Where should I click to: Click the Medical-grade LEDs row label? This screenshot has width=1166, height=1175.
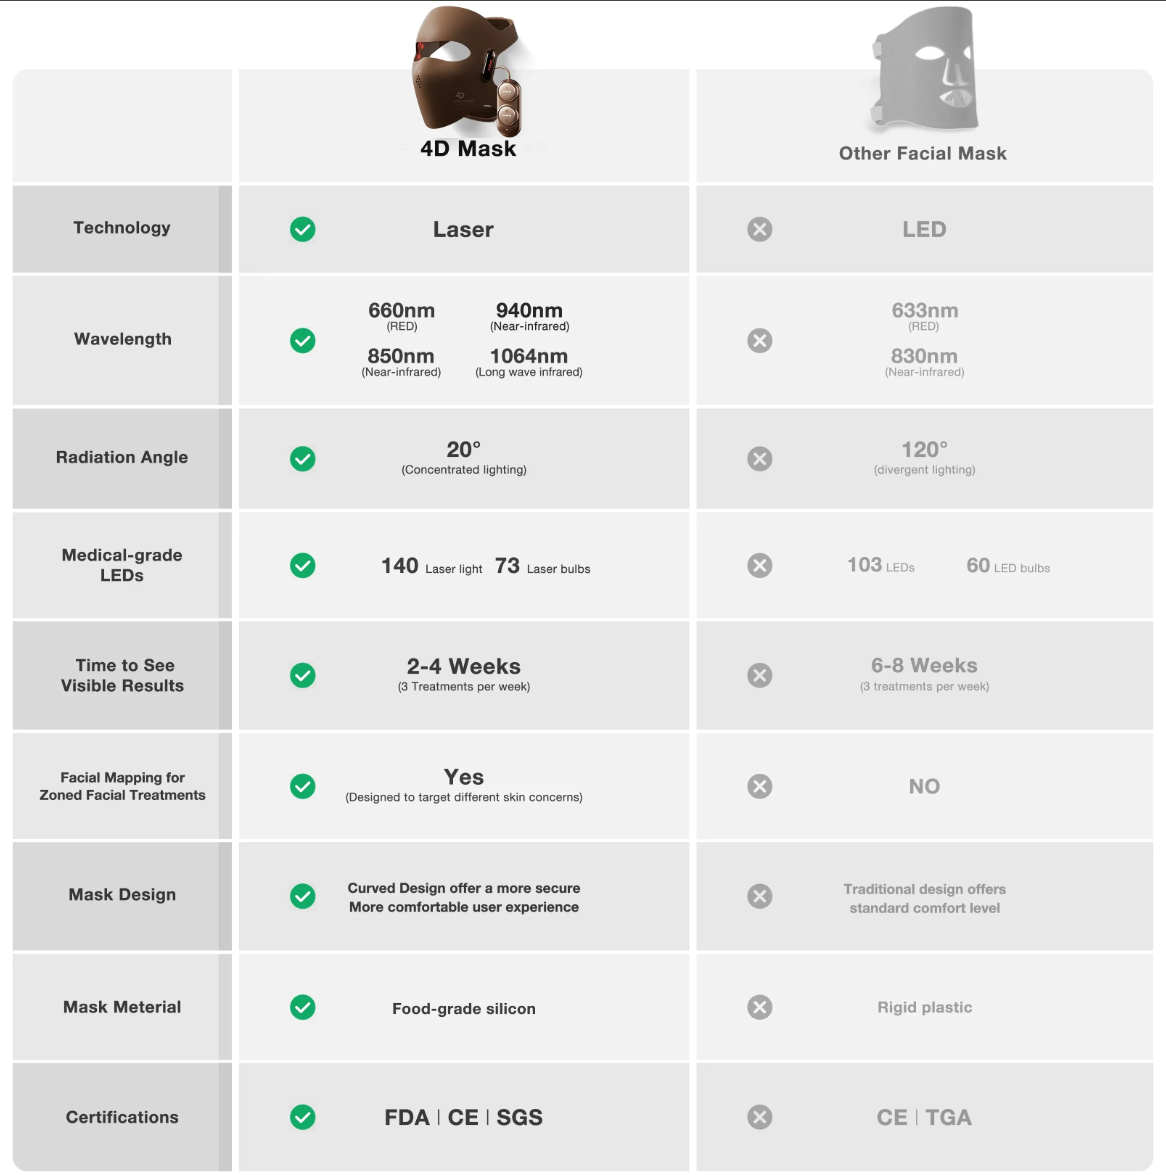(x=122, y=565)
